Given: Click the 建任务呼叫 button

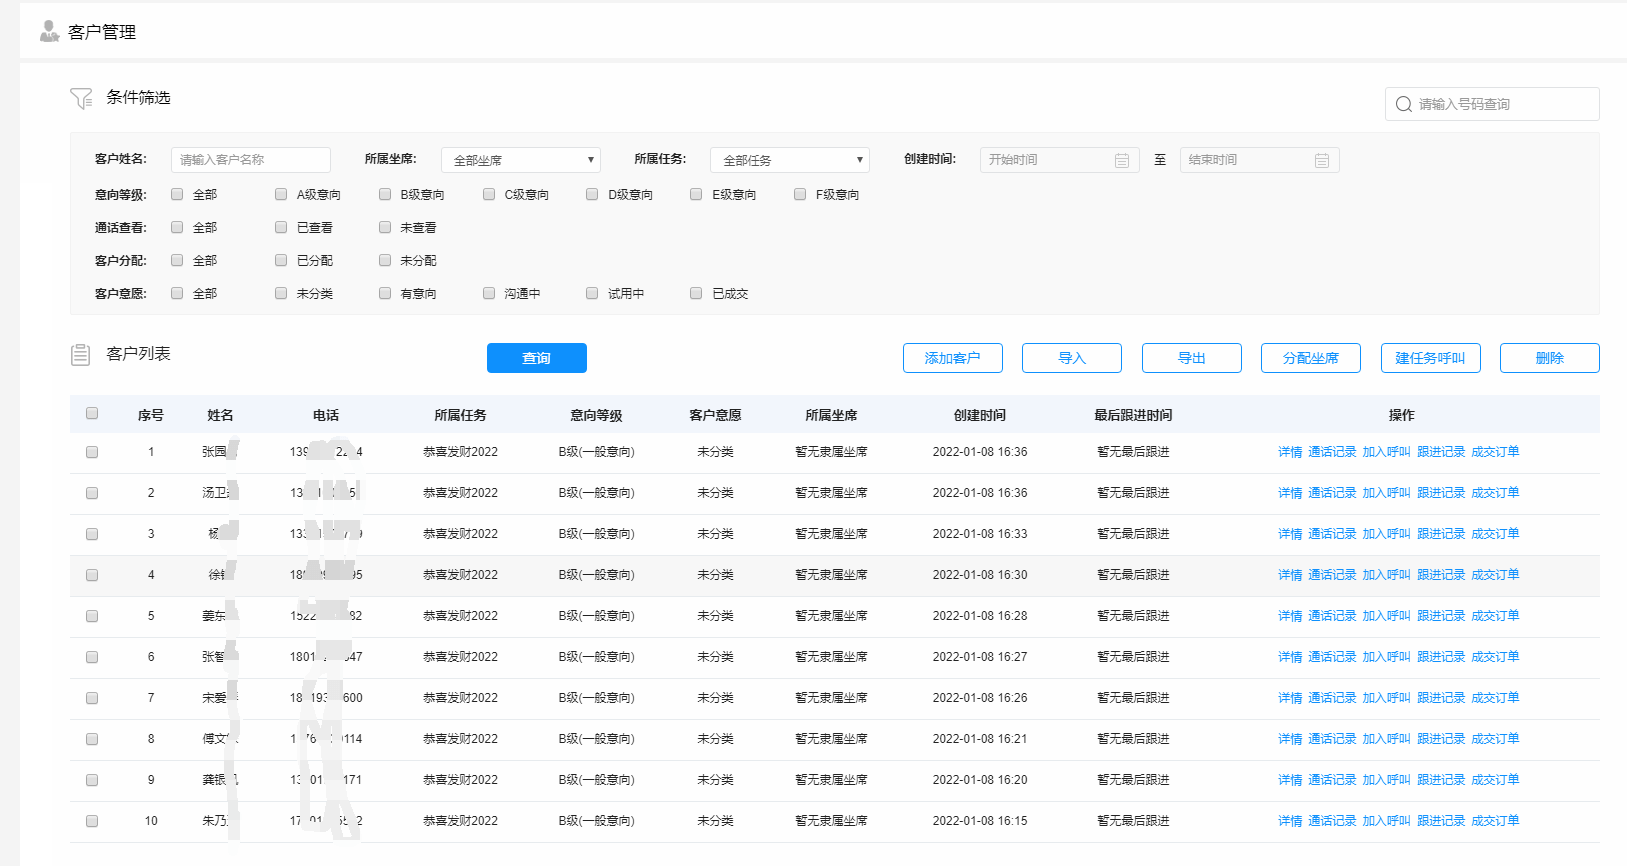Looking at the screenshot, I should click(1431, 358).
